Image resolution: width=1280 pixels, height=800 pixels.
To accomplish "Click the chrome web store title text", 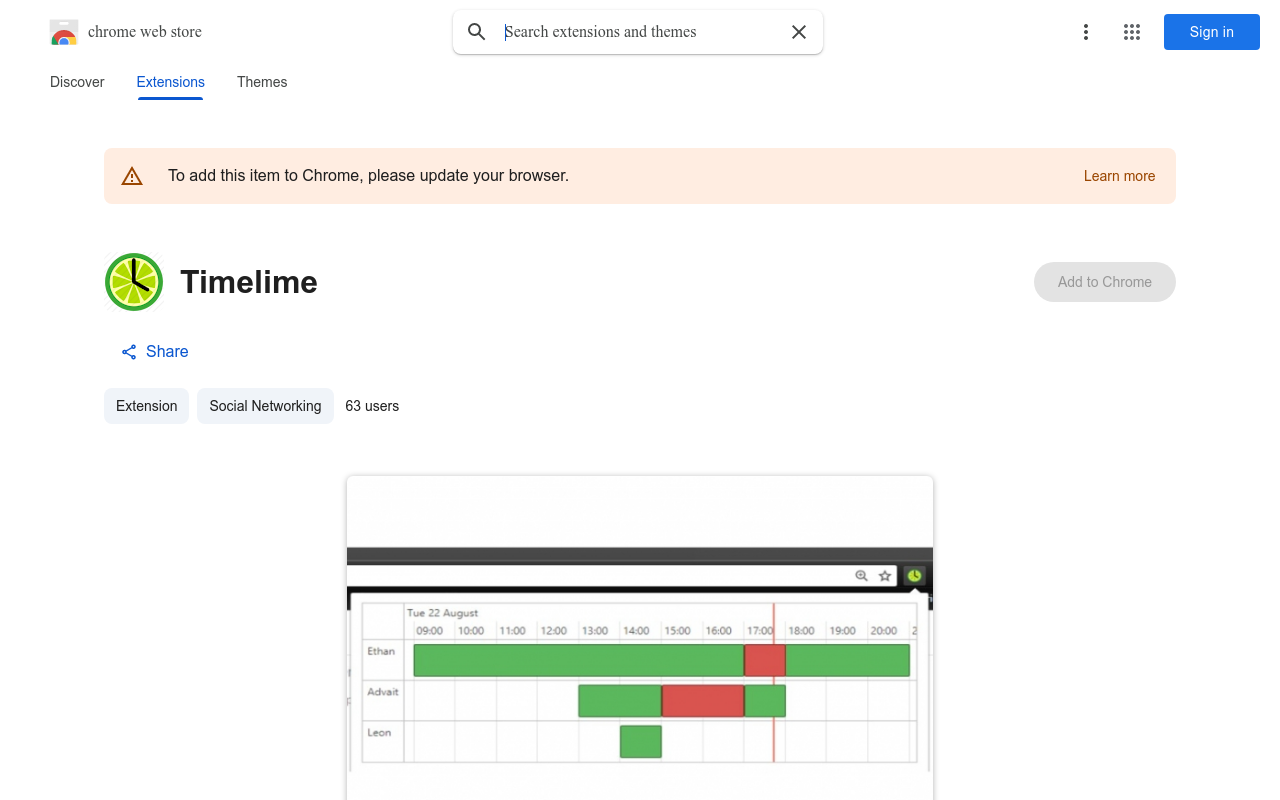I will click(145, 32).
